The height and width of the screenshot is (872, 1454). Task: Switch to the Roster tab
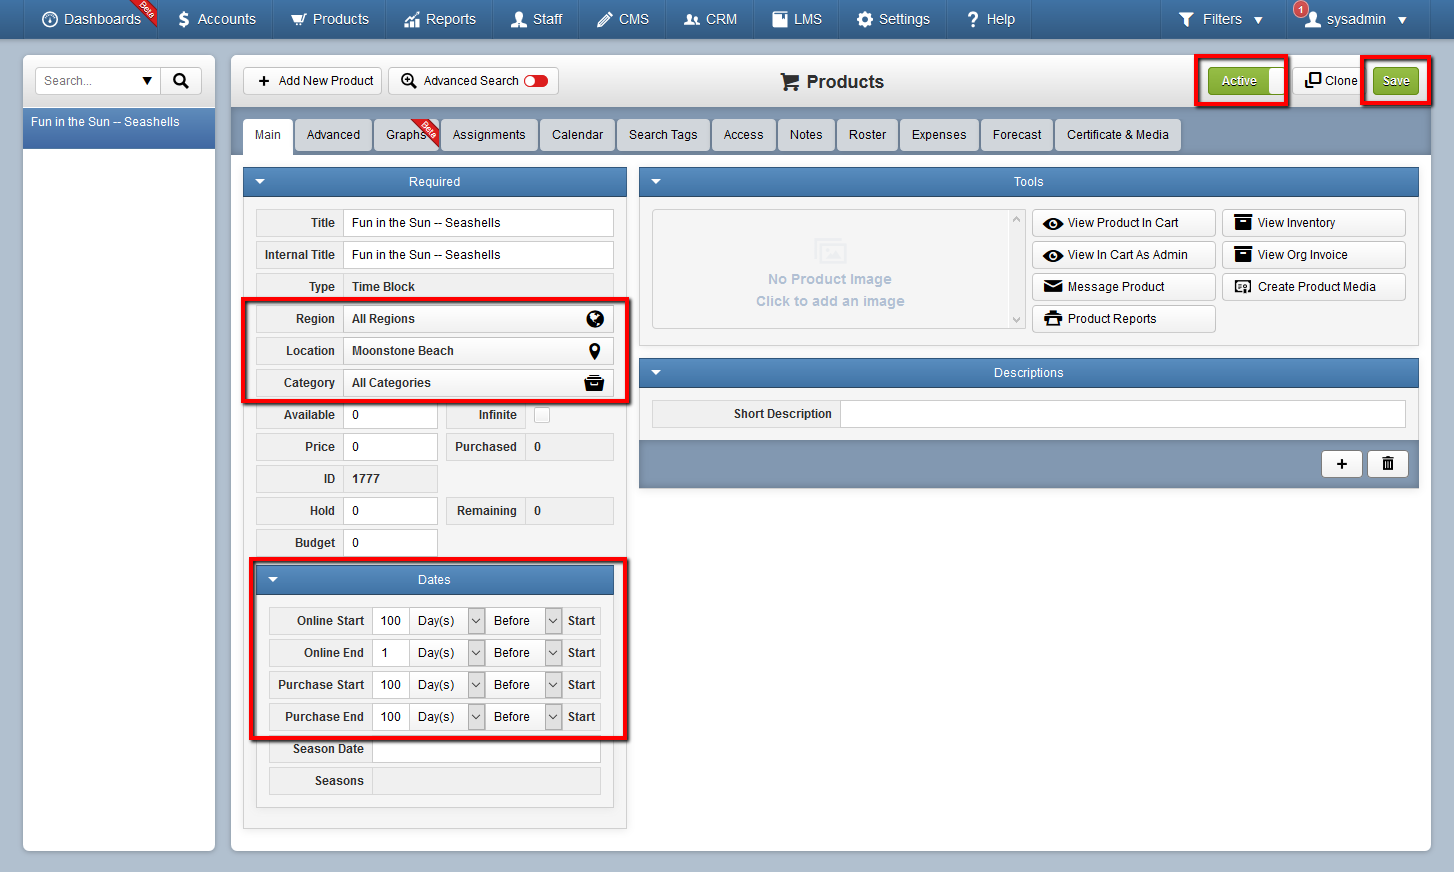(868, 135)
